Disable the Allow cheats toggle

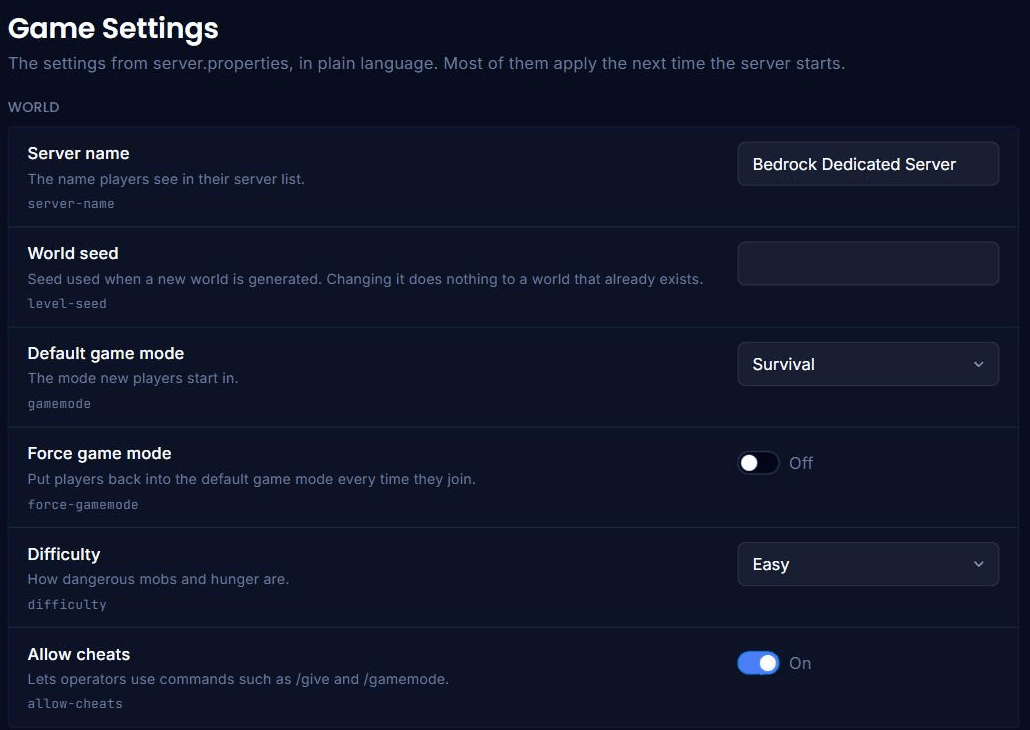pyautogui.click(x=758, y=663)
